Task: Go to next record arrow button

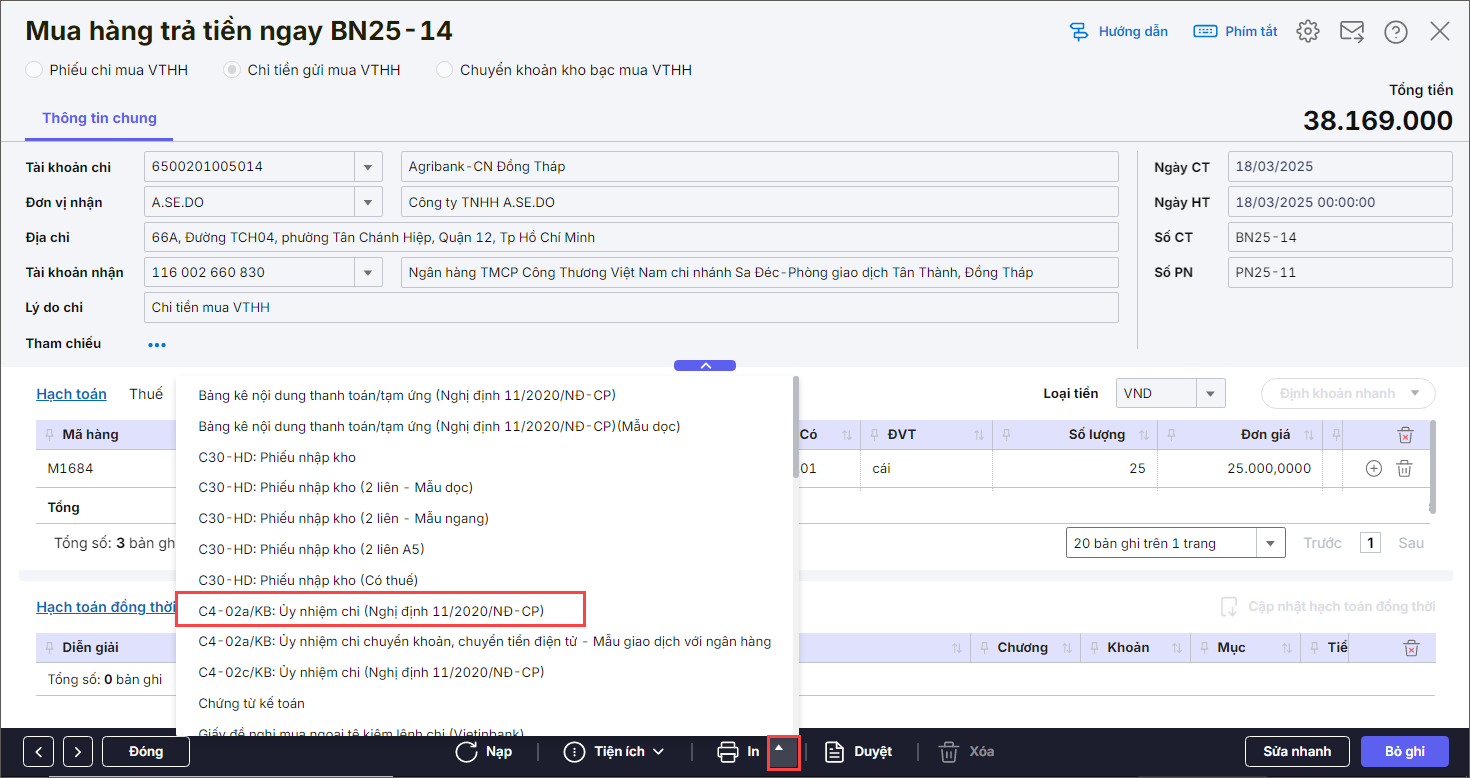Action: (78, 751)
